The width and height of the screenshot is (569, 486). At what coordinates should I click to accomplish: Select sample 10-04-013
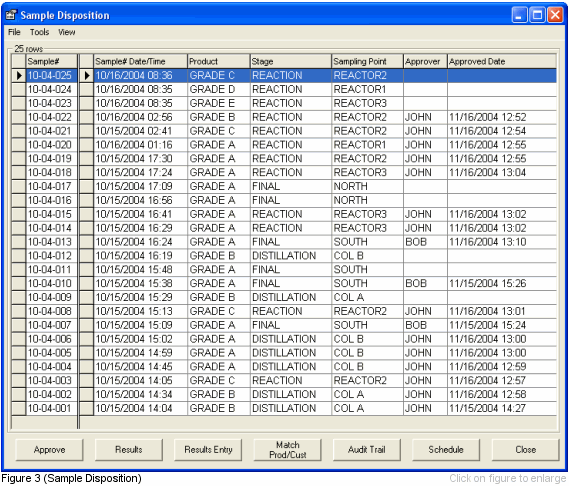coord(52,242)
